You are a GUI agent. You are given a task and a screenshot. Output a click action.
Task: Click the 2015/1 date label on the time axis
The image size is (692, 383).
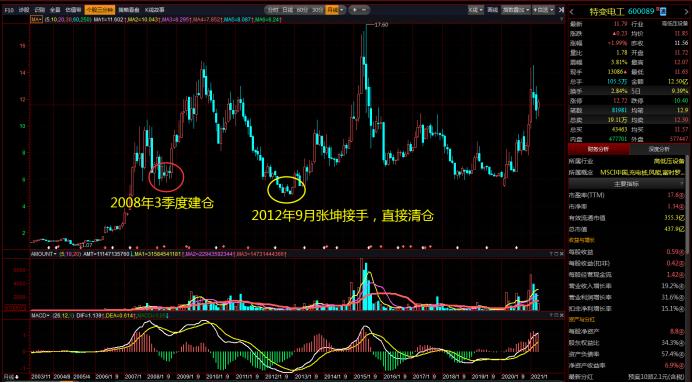362,377
